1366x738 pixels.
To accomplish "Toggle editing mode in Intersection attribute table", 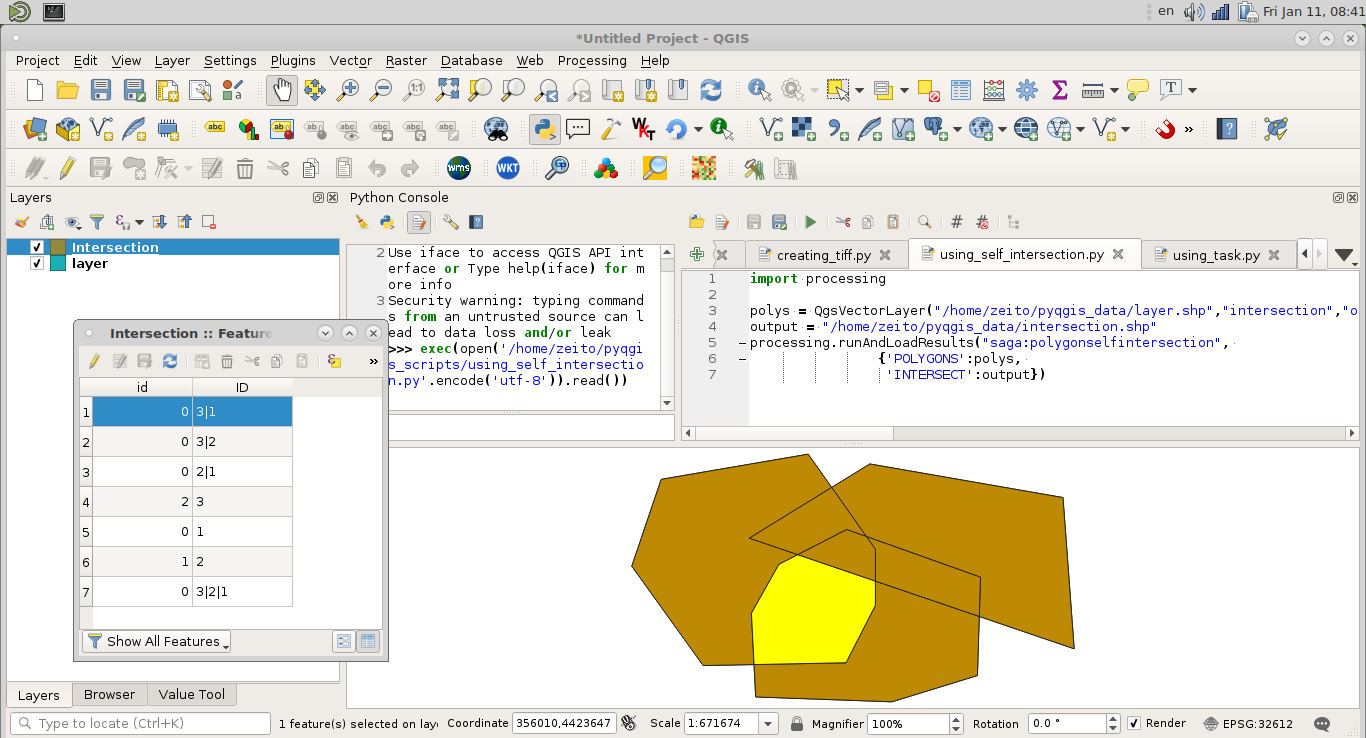I will [93, 361].
